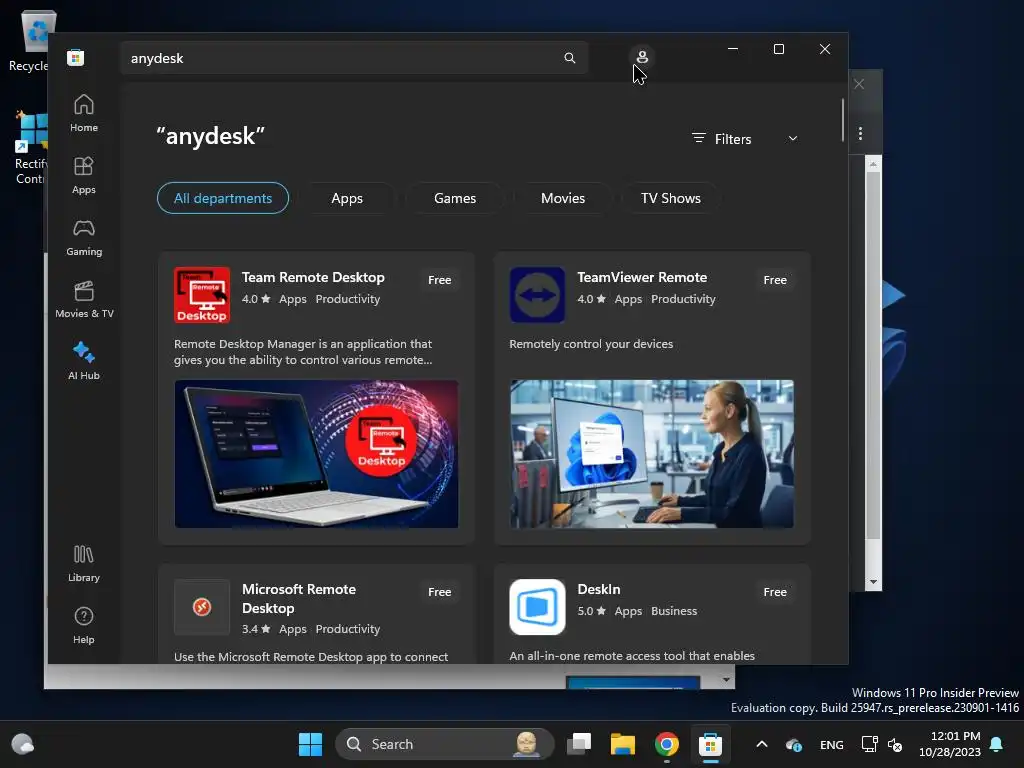Image resolution: width=1024 pixels, height=768 pixels.
Task: Open File Explorer from the taskbar
Action: point(622,744)
